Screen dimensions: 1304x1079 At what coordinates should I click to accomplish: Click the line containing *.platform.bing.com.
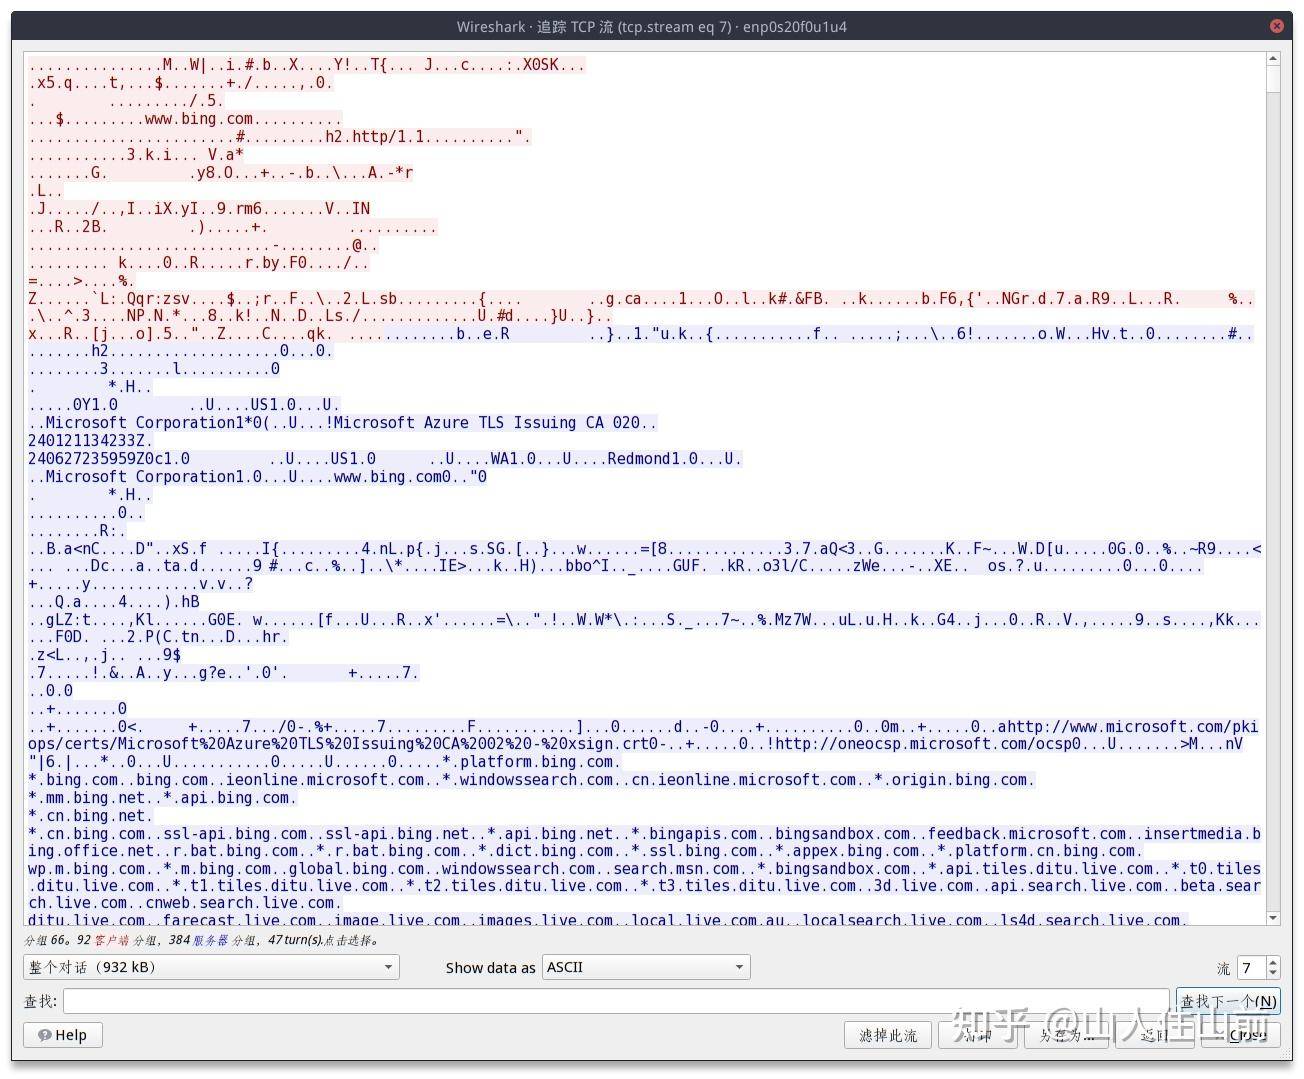[325, 762]
